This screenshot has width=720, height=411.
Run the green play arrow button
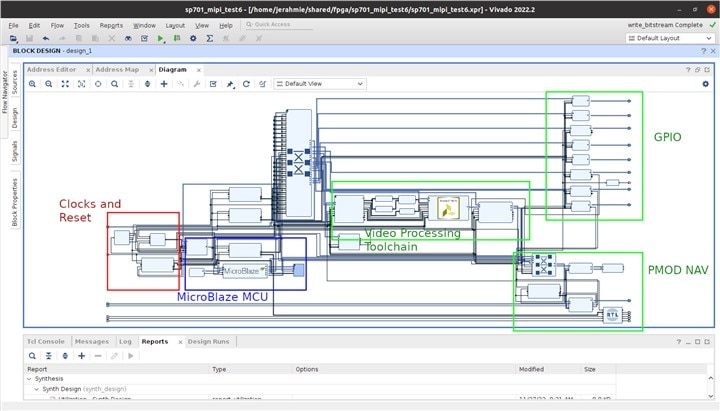point(160,39)
